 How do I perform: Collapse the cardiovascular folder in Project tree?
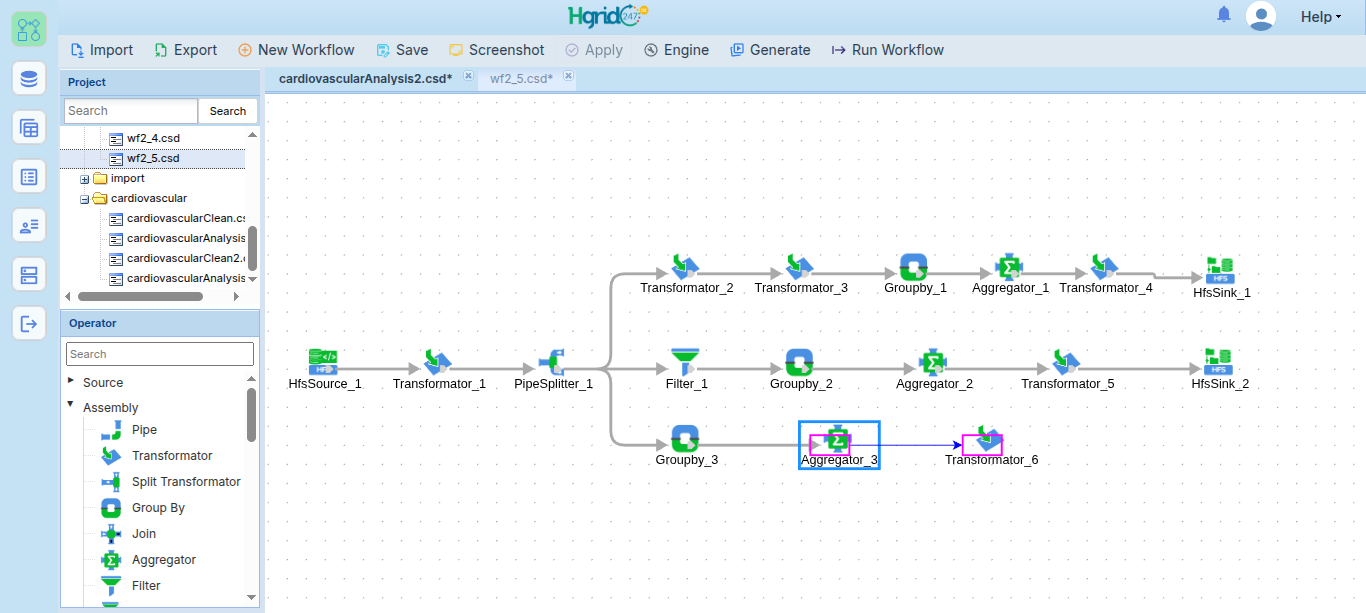[x=85, y=199]
